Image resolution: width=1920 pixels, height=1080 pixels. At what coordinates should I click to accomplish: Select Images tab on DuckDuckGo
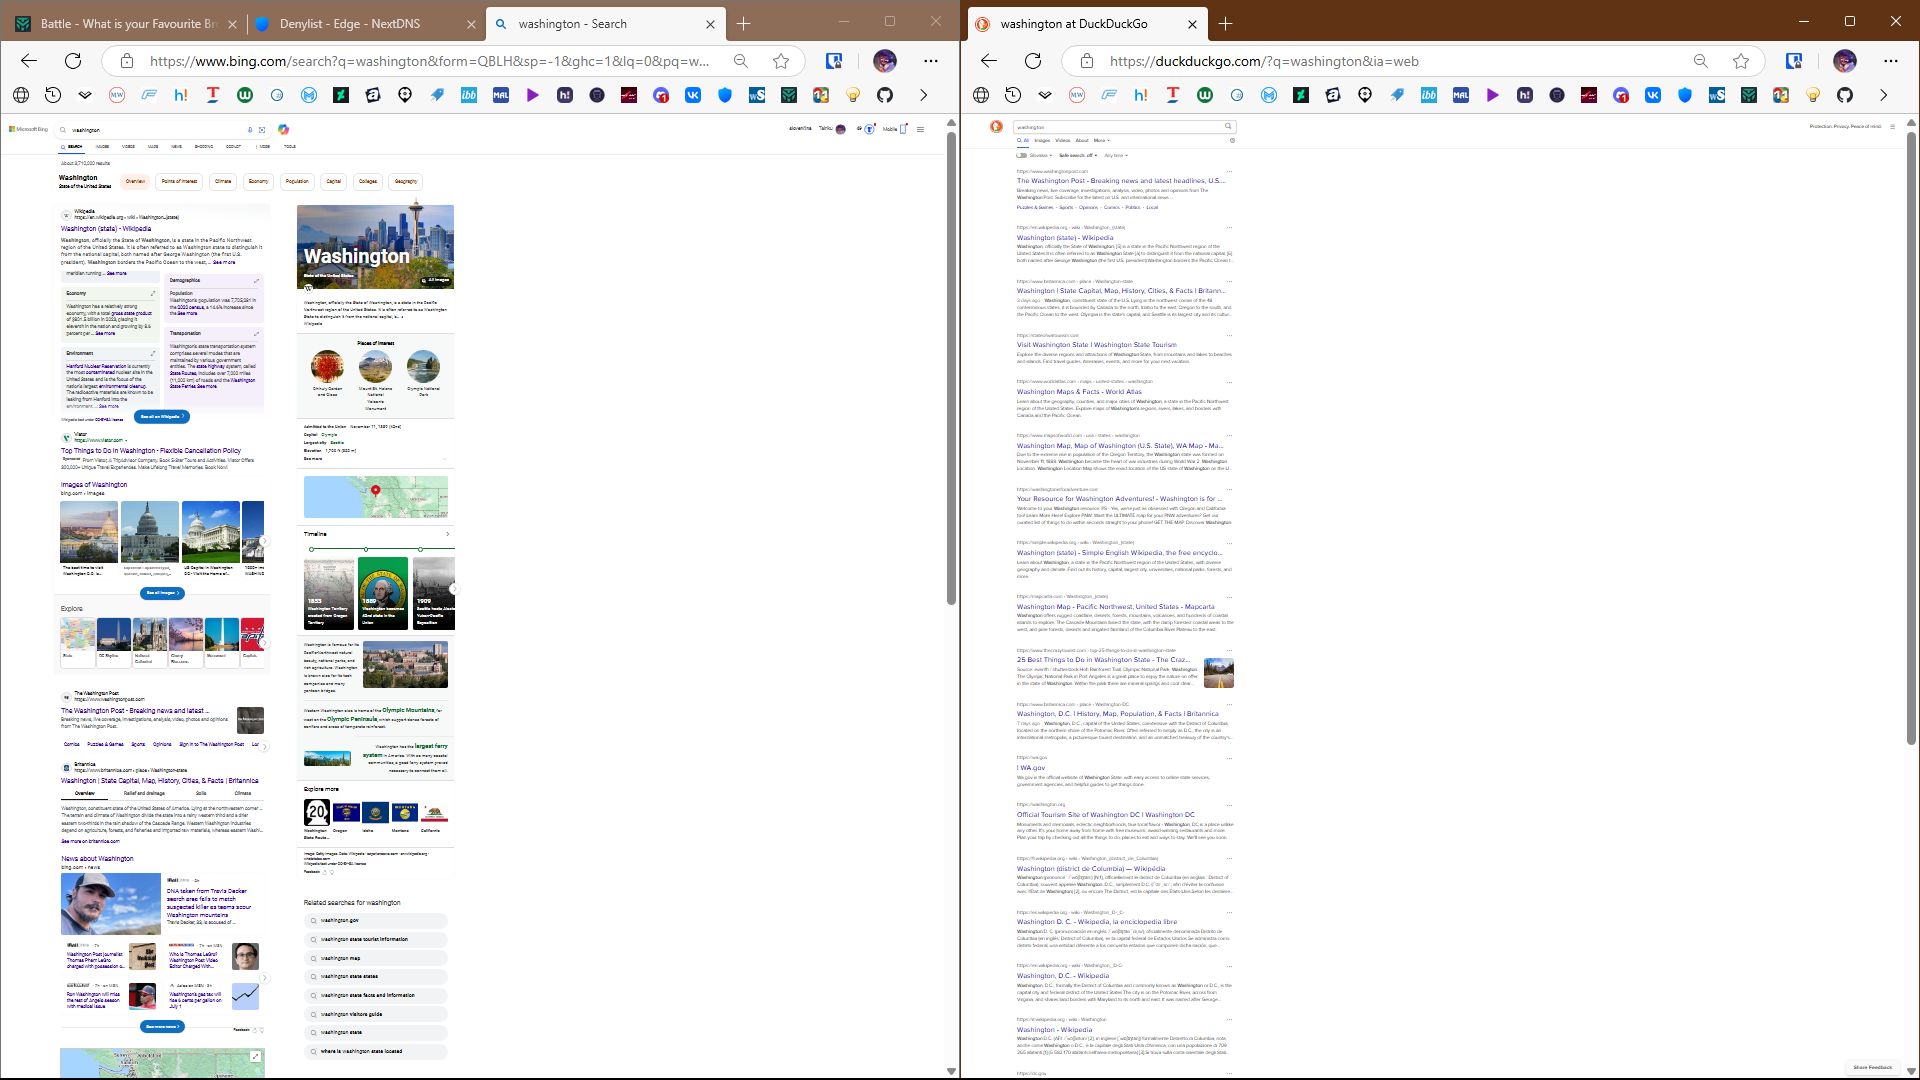[x=1042, y=140]
